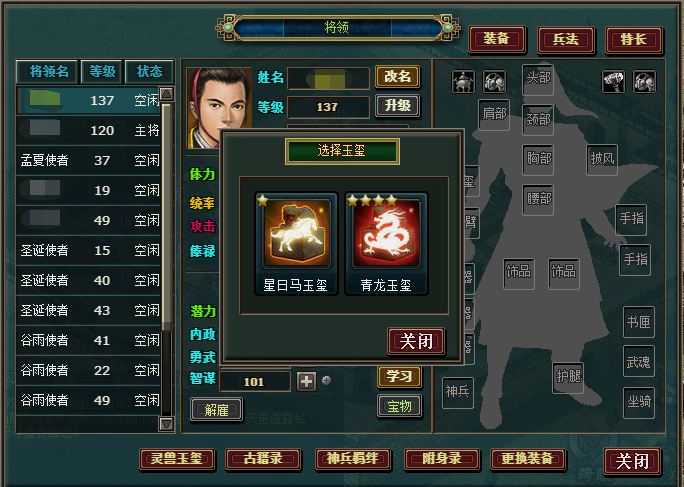Open the 头部 head equipment slot
The height and width of the screenshot is (487, 684).
(538, 79)
